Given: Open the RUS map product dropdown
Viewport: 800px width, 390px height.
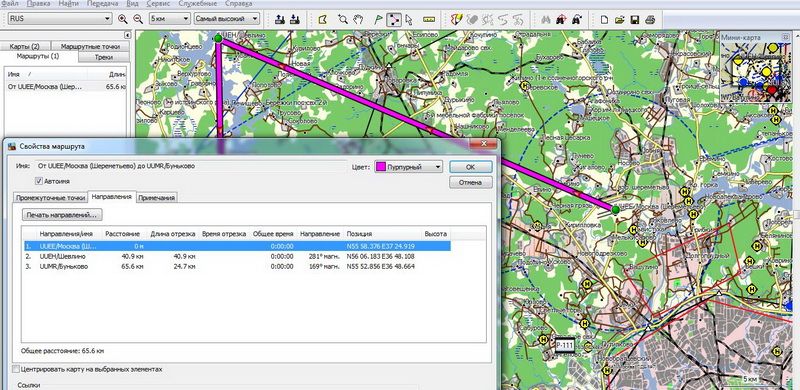Looking at the screenshot, I should point(60,19).
